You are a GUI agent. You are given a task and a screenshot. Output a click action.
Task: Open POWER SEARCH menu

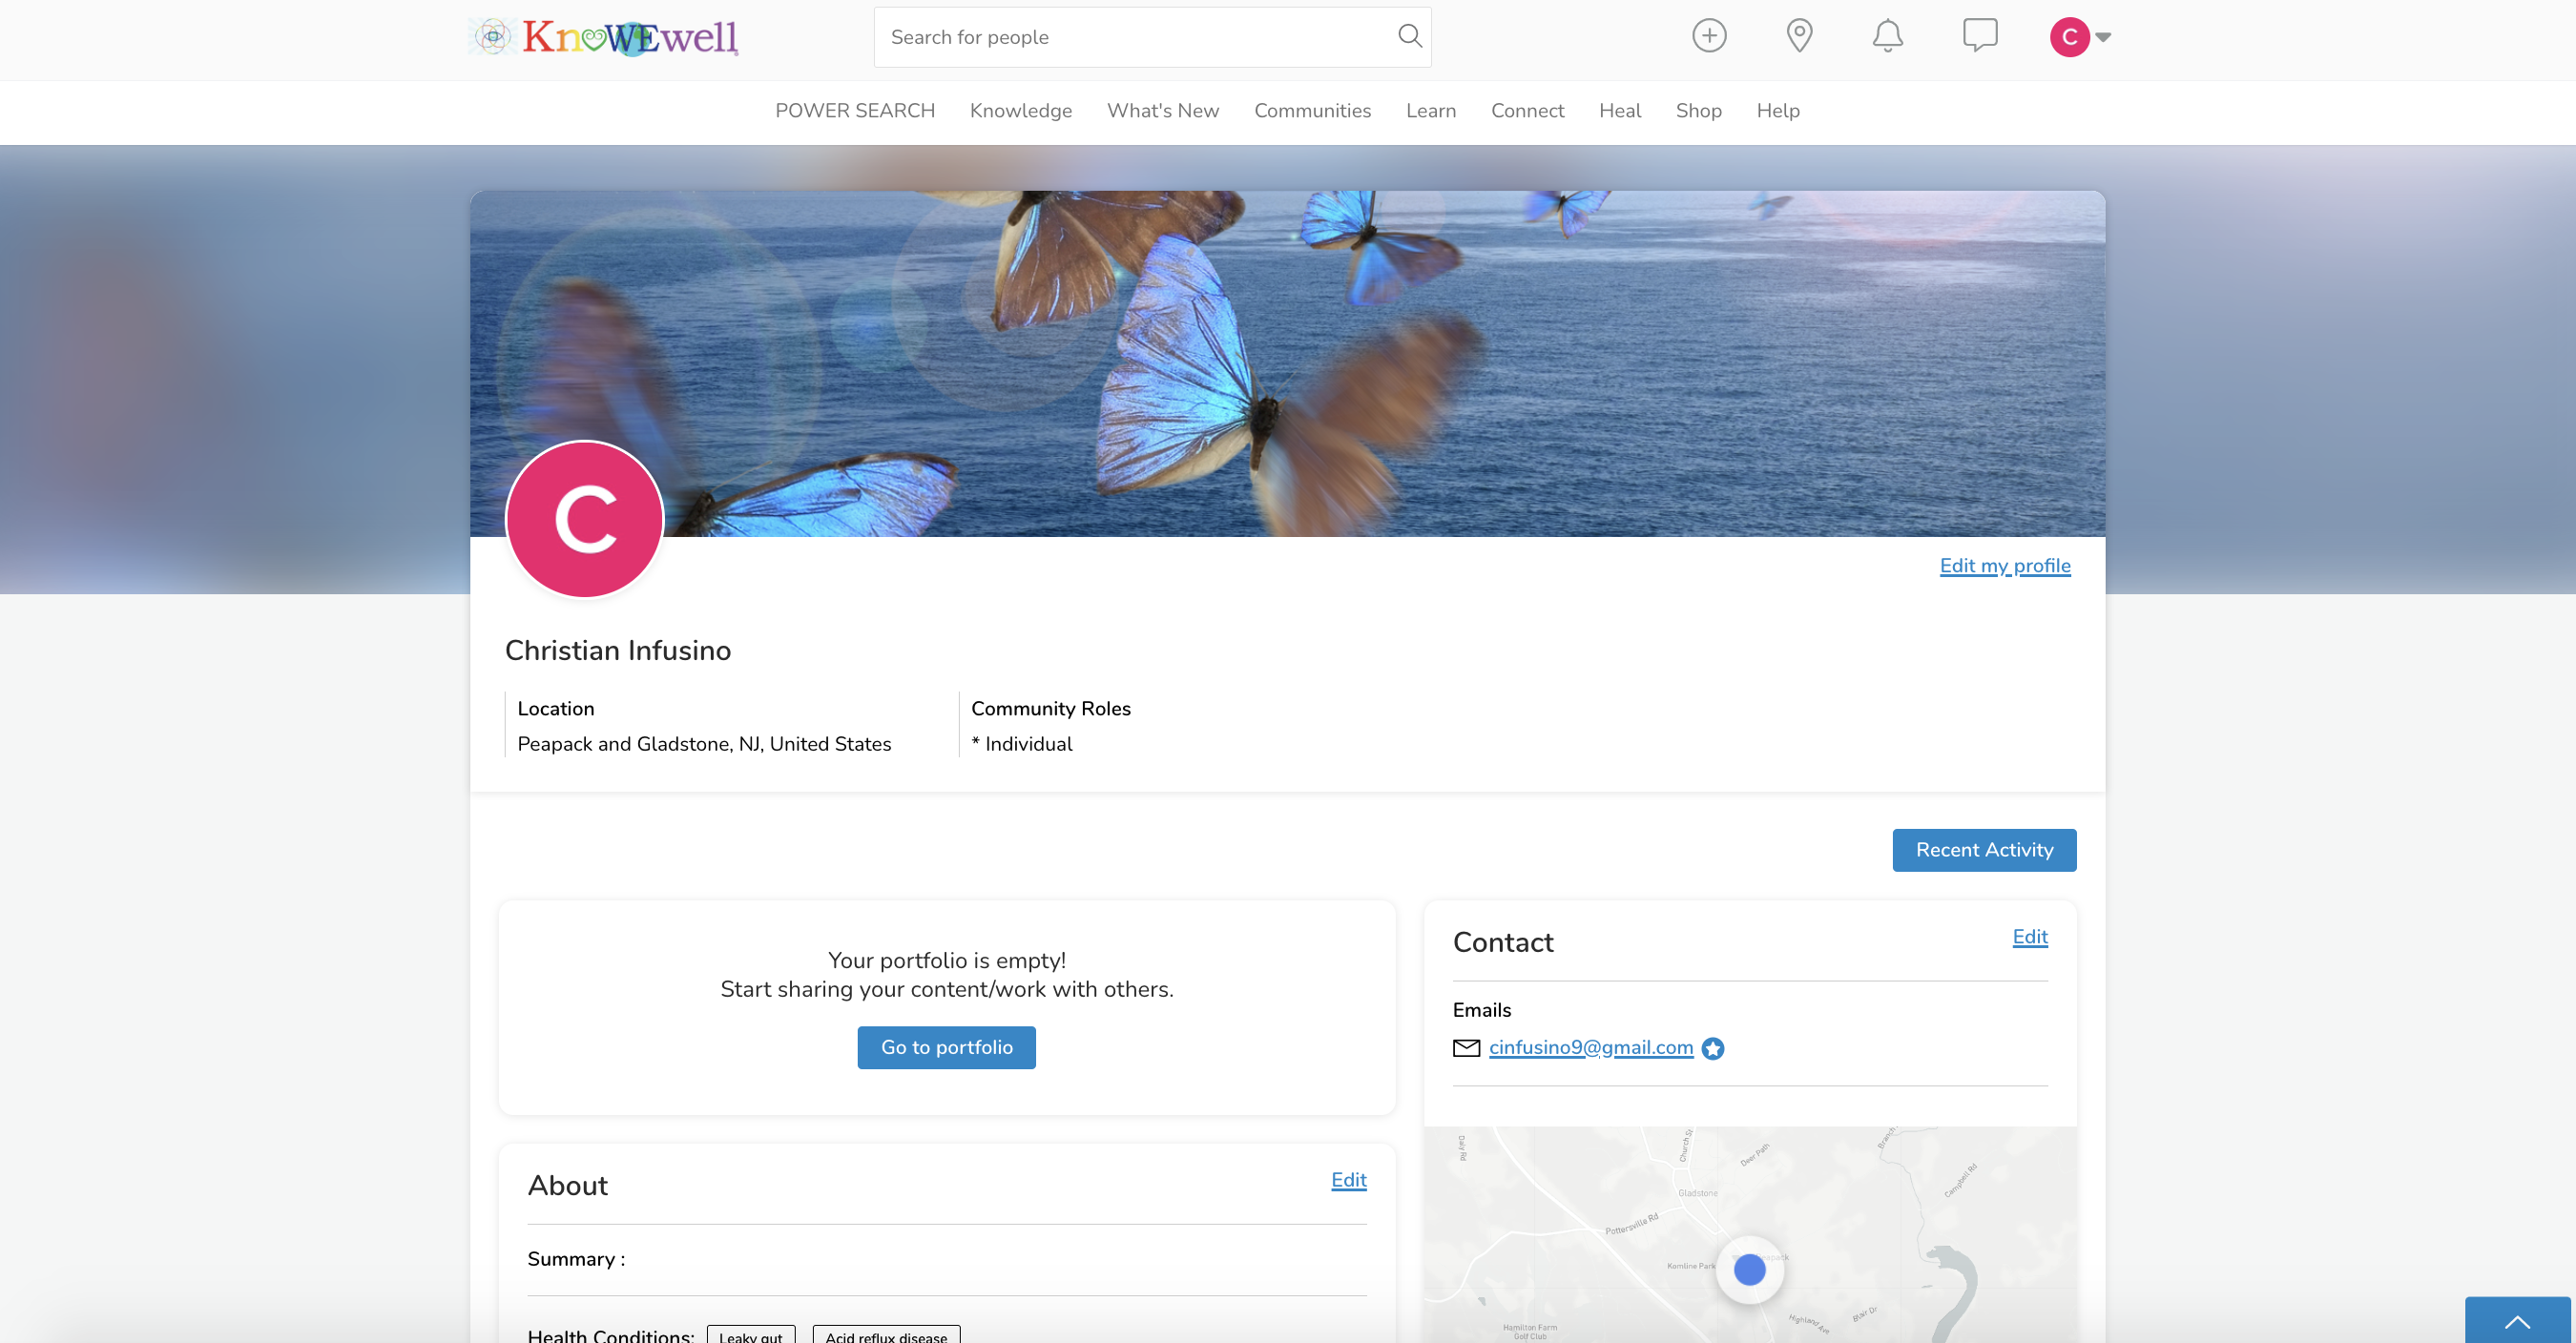click(855, 111)
